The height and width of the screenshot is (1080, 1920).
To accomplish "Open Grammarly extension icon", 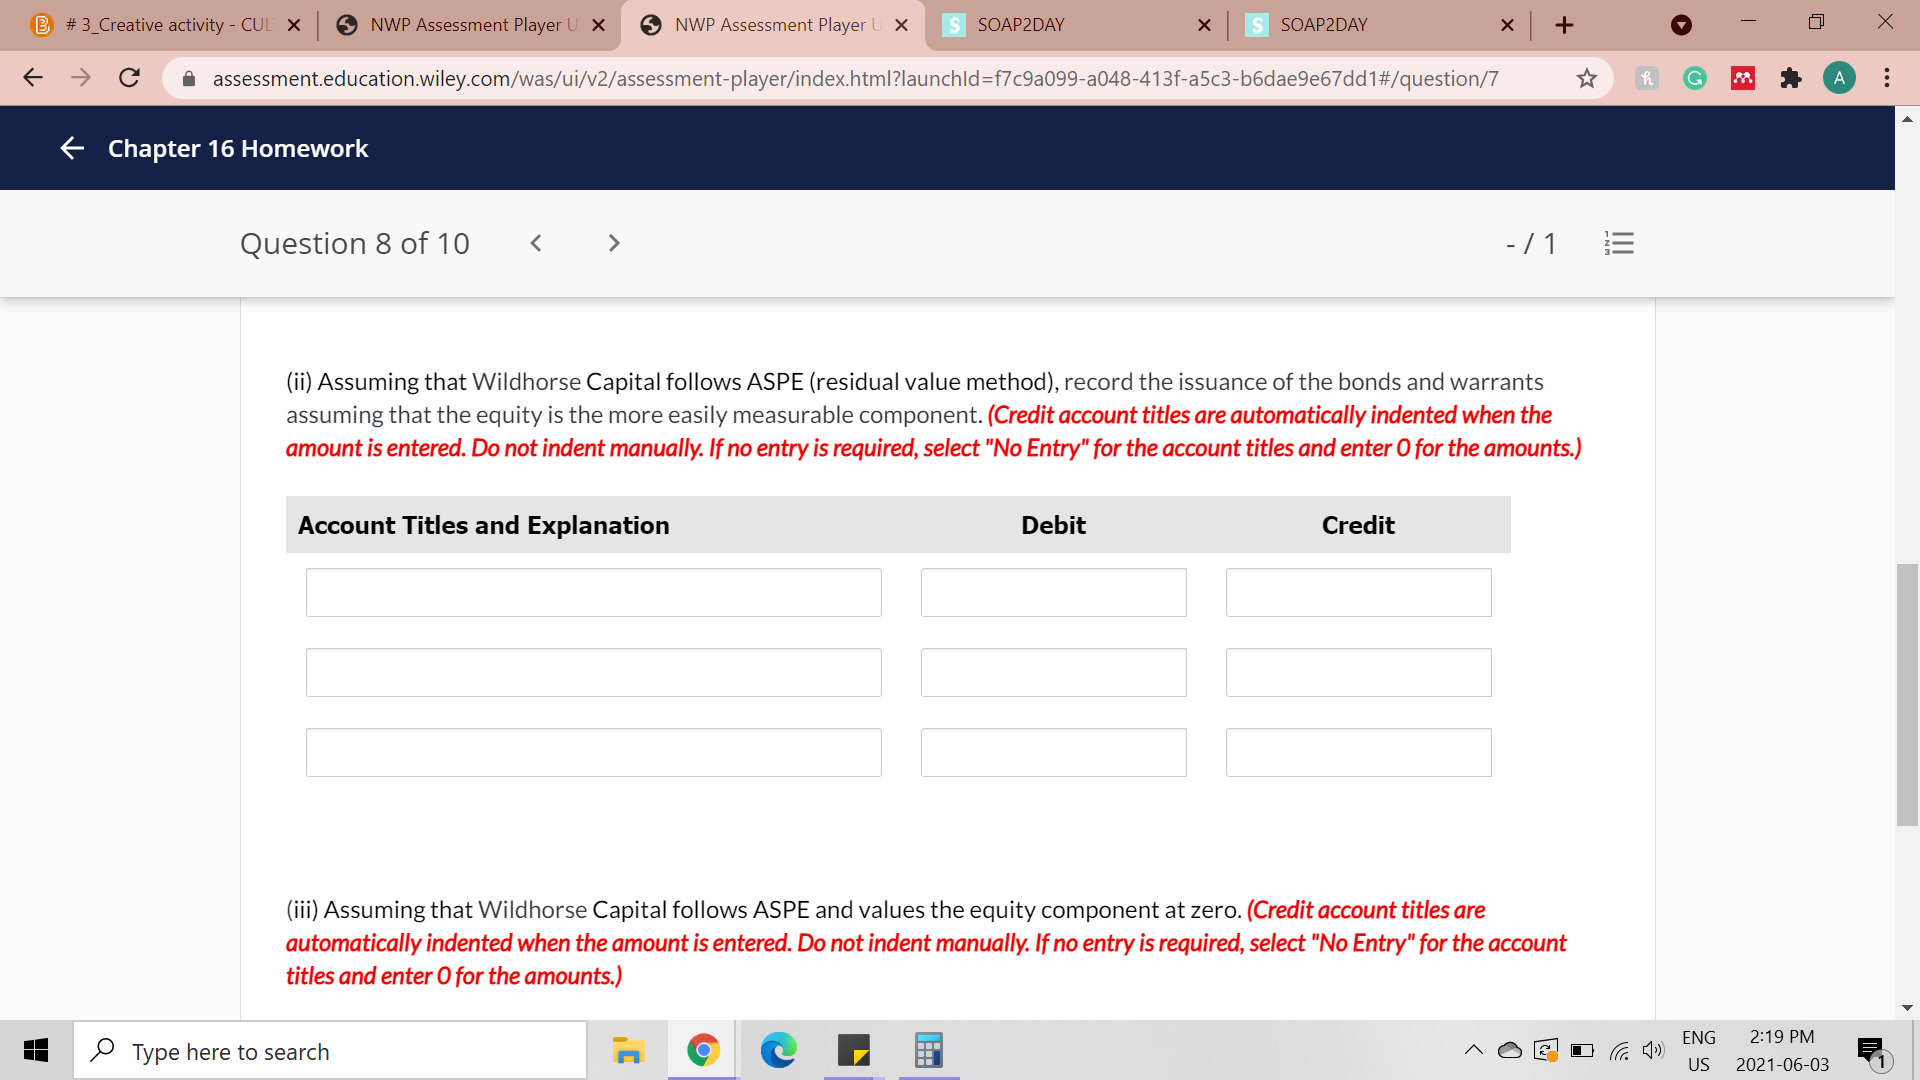I will (x=1694, y=78).
